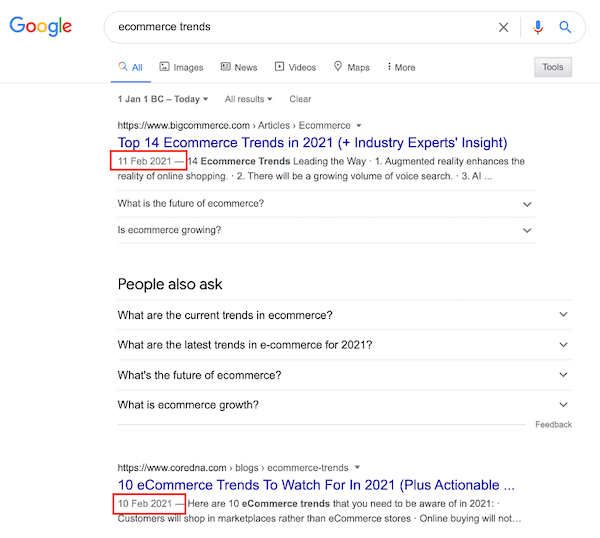Expand 'What are the current trends in ecommerce?'
Viewport: 600px width, 538px height.
point(344,315)
